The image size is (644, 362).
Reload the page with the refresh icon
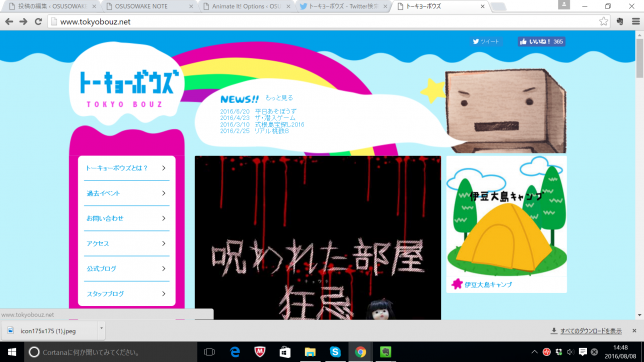pyautogui.click(x=38, y=21)
